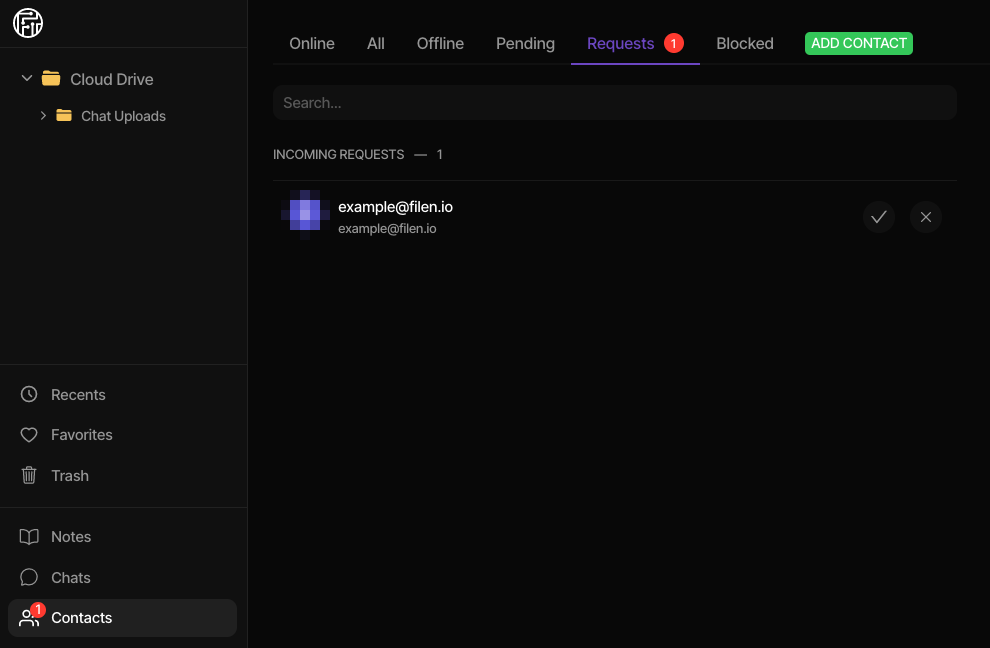Screen dimensions: 990x648
Task: Open Chat Uploads folder label
Action: pyautogui.click(x=123, y=116)
